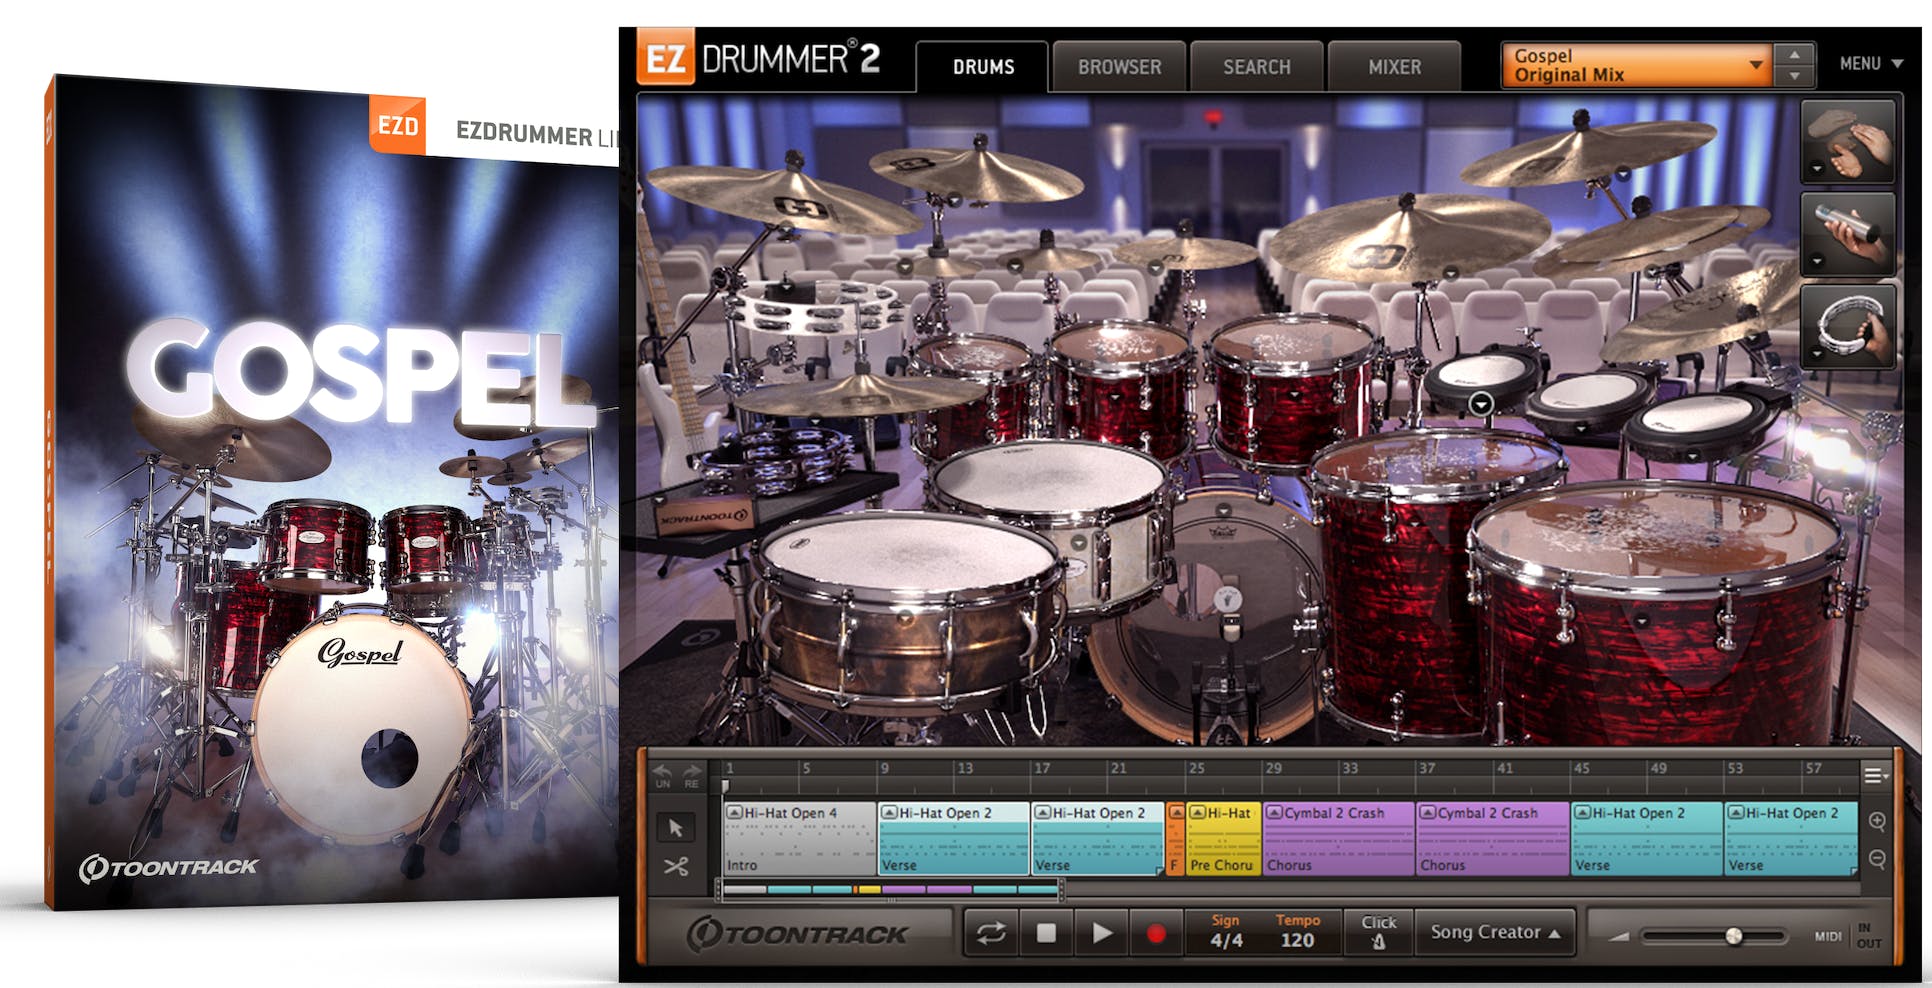Switch to the DRUMS tab
This screenshot has height=988, width=1932.
click(983, 67)
